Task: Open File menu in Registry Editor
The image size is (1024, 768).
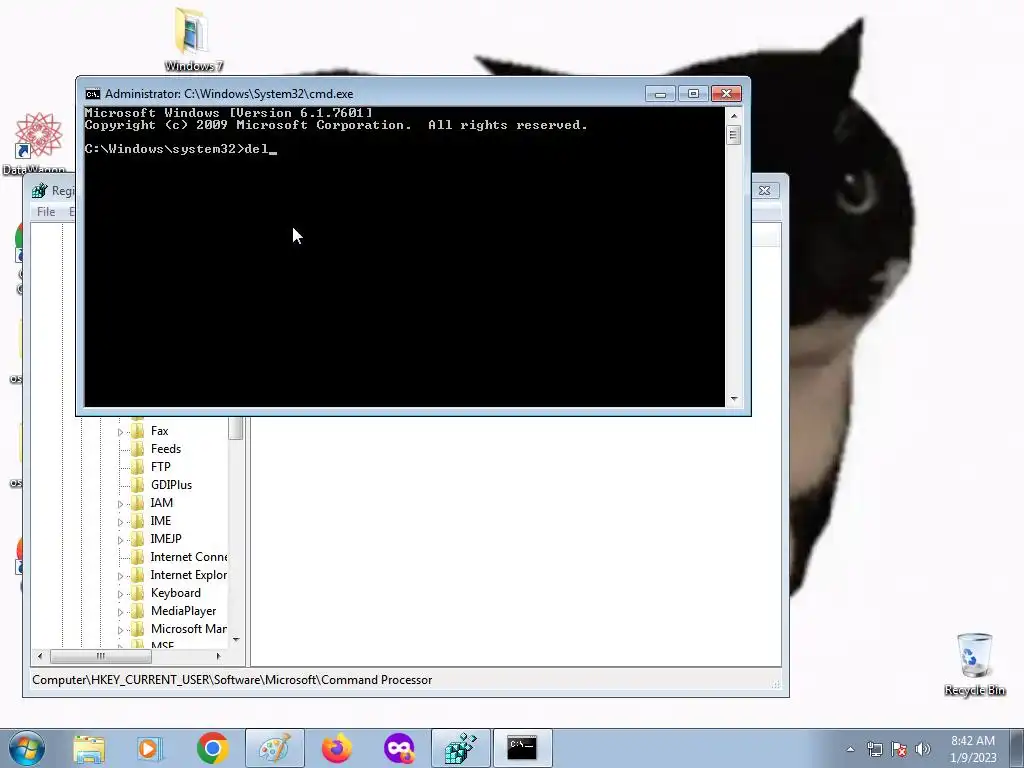Action: pyautogui.click(x=46, y=212)
